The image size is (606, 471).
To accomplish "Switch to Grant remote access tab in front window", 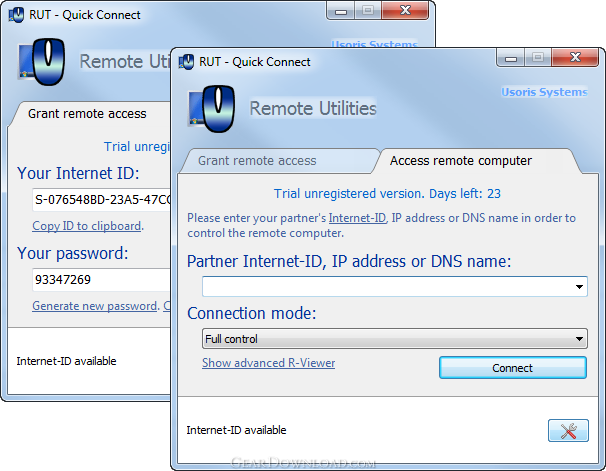I will [257, 161].
